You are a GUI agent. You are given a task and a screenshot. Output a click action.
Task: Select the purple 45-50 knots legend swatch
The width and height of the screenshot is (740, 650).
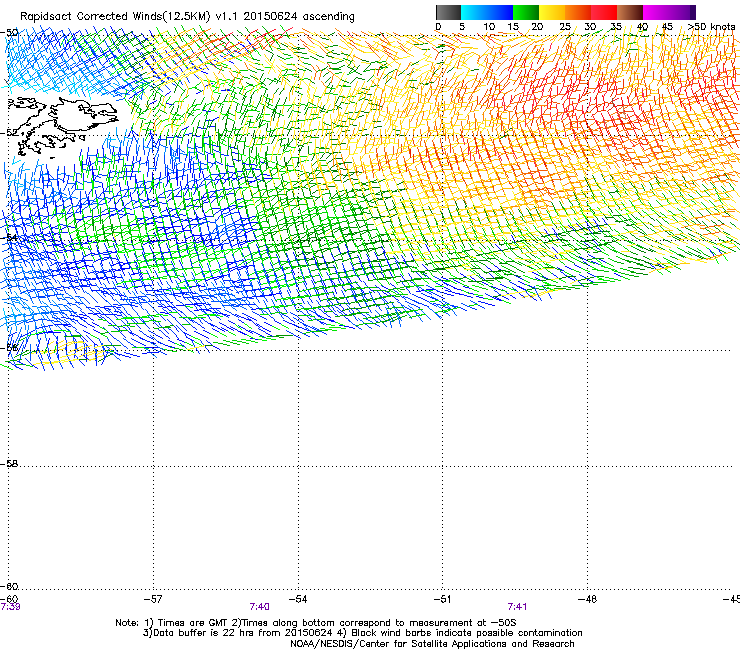click(682, 12)
